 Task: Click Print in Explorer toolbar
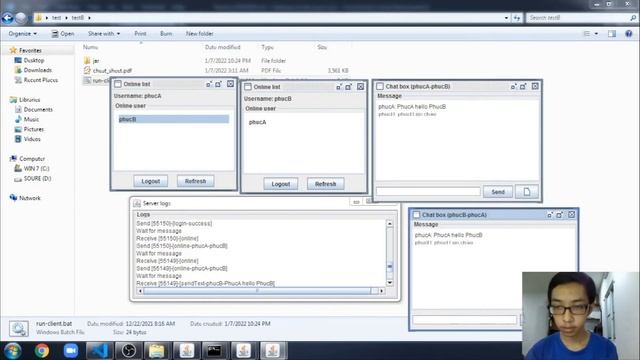tap(140, 34)
